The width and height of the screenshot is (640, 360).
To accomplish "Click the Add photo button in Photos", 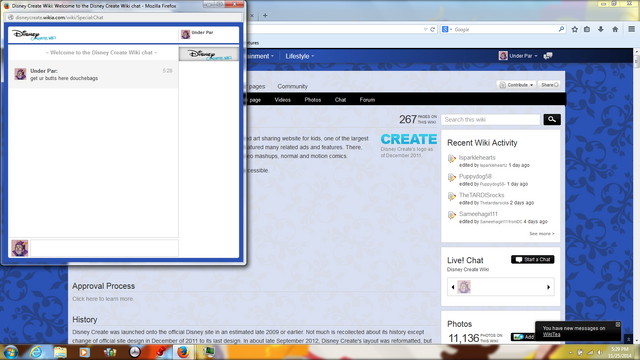I will click(523, 337).
